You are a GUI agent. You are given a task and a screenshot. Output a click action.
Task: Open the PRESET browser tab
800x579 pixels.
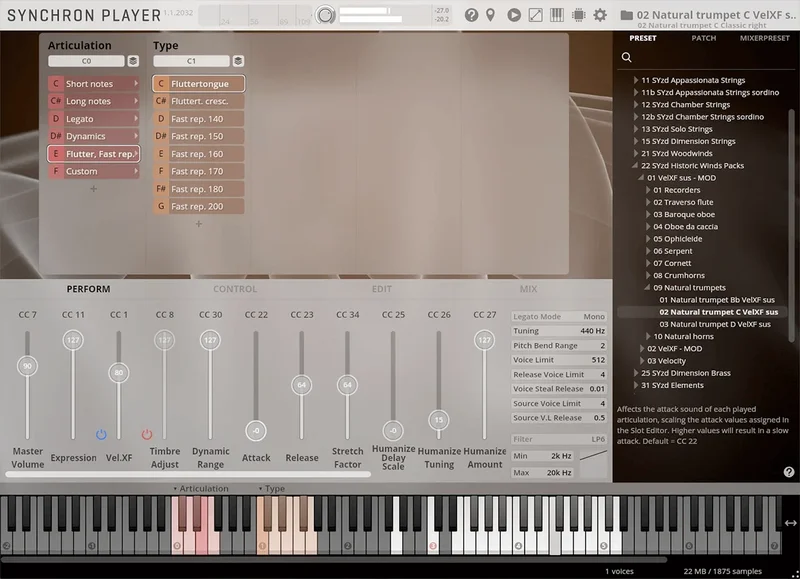[643, 38]
